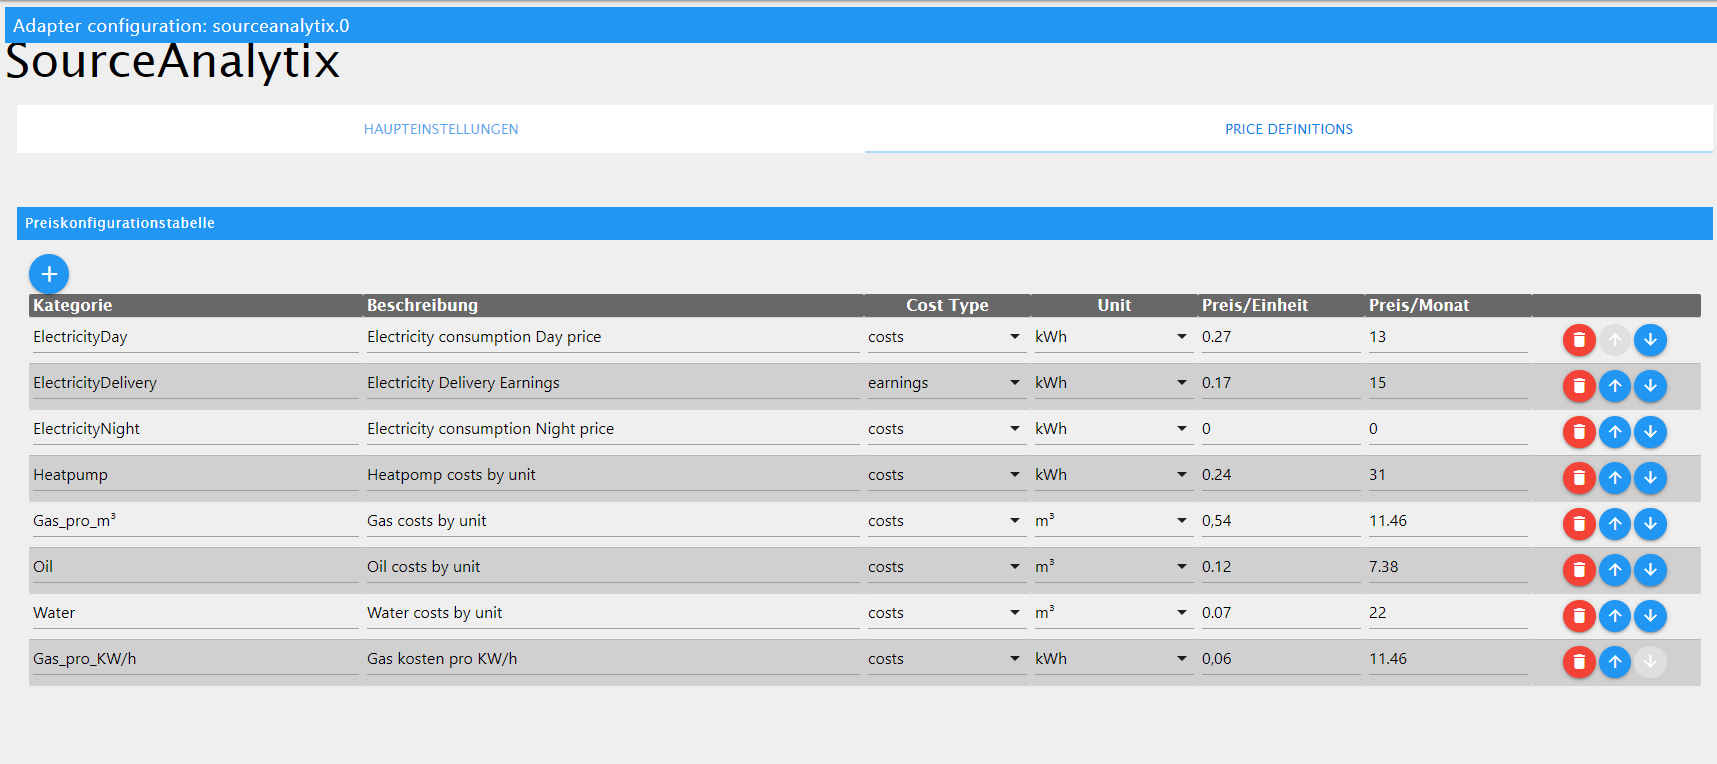The width and height of the screenshot is (1717, 764).
Task: Open Cost Type dropdown for Heatpump
Action: tap(946, 475)
